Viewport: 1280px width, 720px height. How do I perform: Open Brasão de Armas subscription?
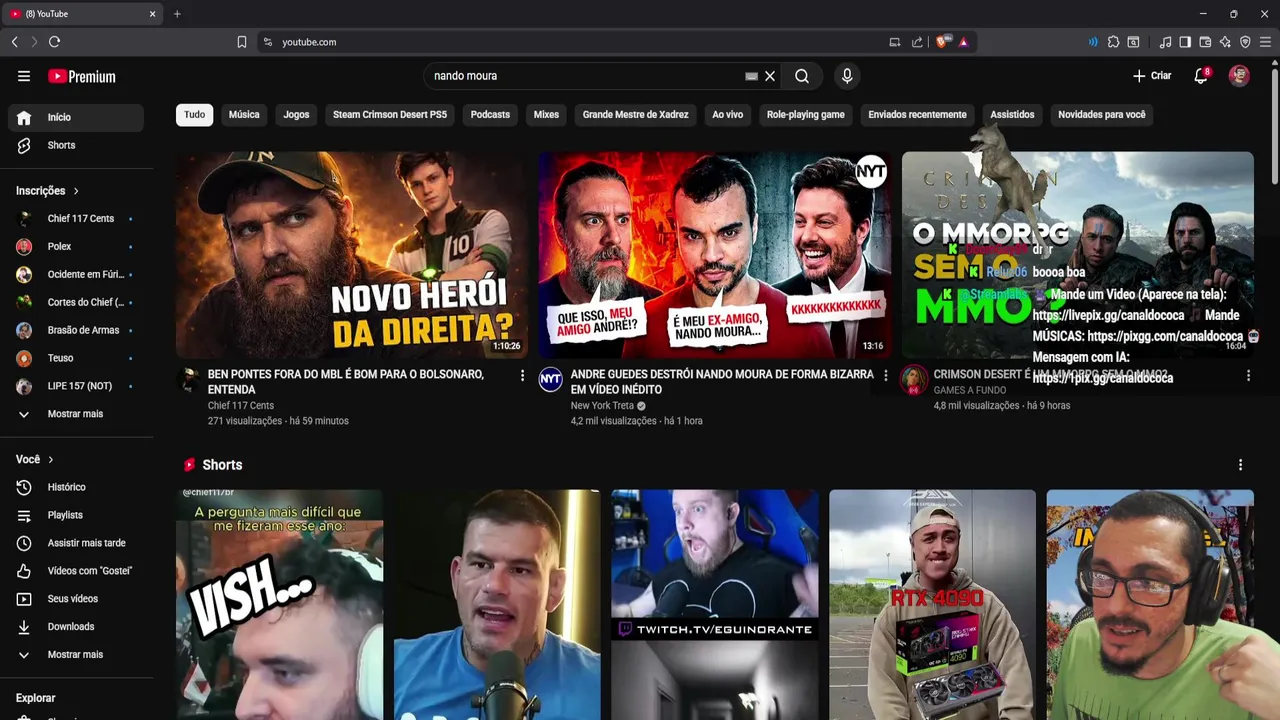(x=76, y=330)
